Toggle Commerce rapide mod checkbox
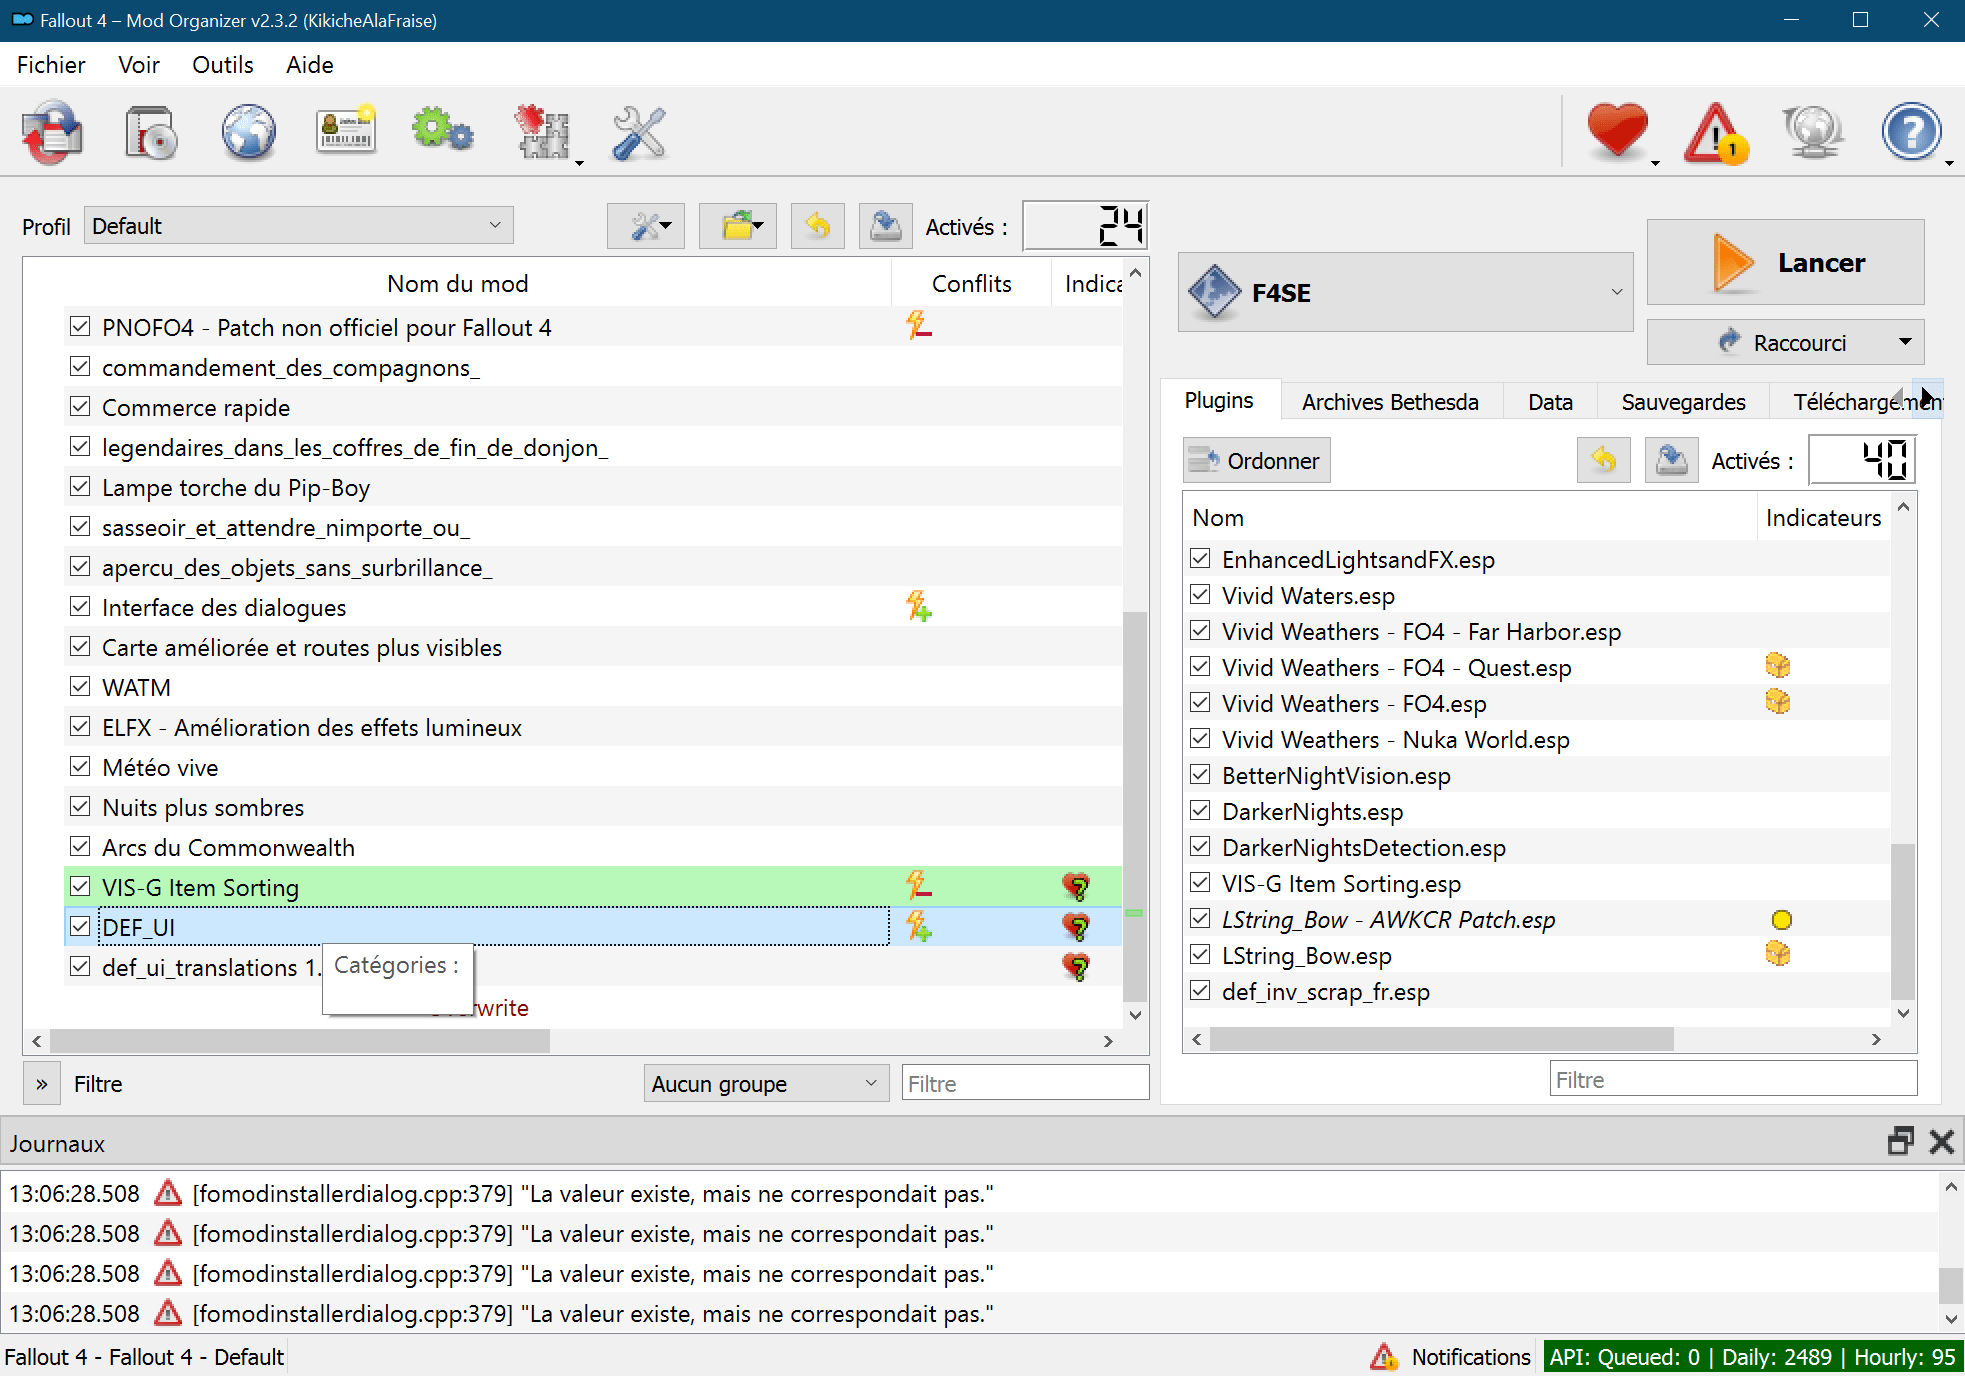The height and width of the screenshot is (1376, 1965). [80, 406]
